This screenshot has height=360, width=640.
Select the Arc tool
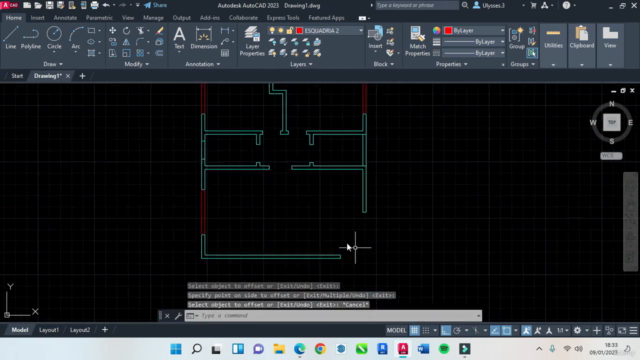point(76,38)
